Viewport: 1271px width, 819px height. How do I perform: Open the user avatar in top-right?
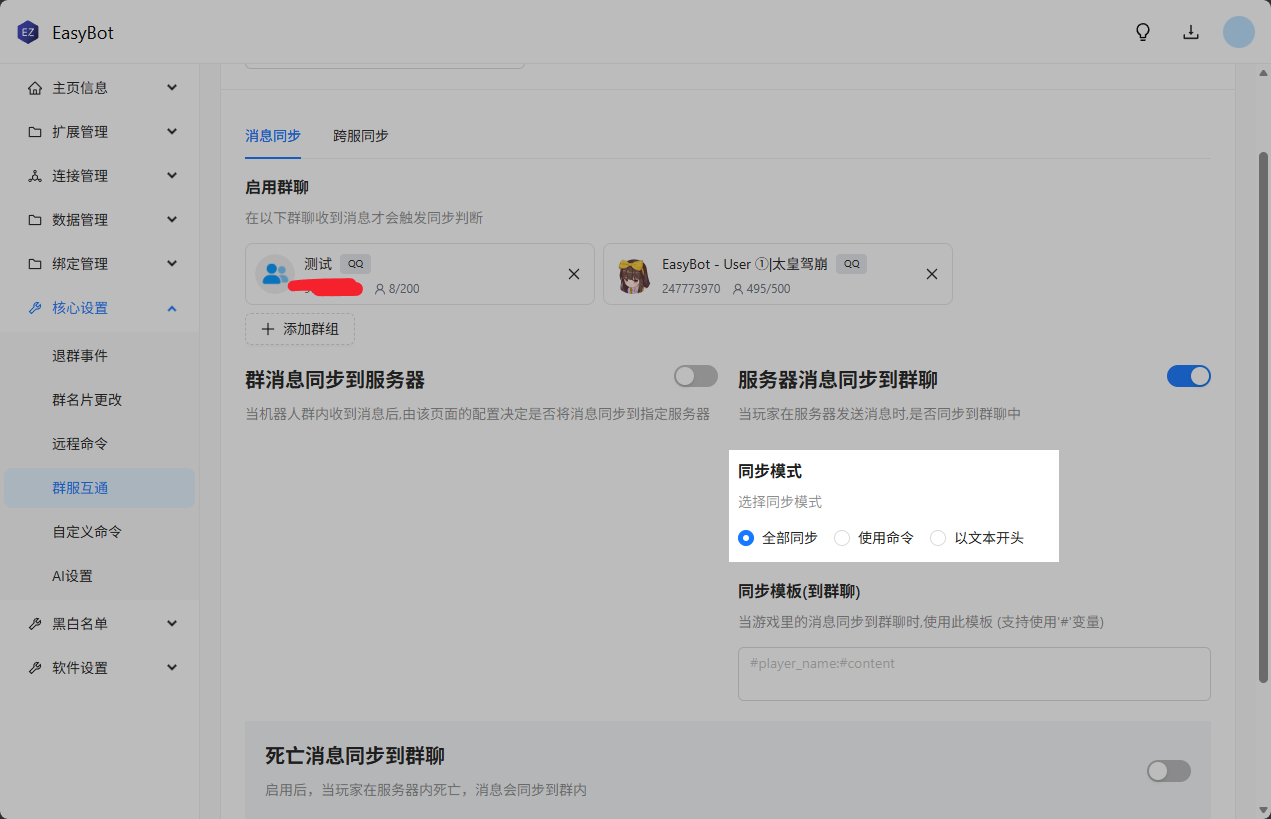[x=1238, y=32]
